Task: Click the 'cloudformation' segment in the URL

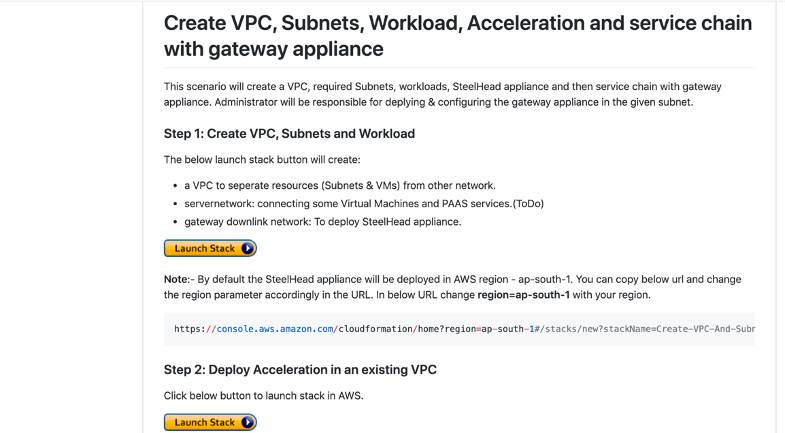Action: (375, 329)
